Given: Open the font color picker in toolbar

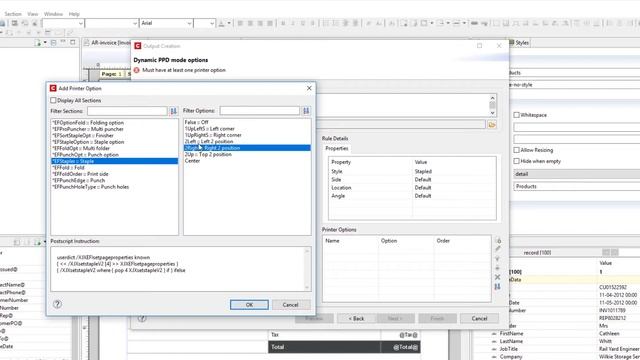Looking at the screenshot, I should tap(221, 23).
